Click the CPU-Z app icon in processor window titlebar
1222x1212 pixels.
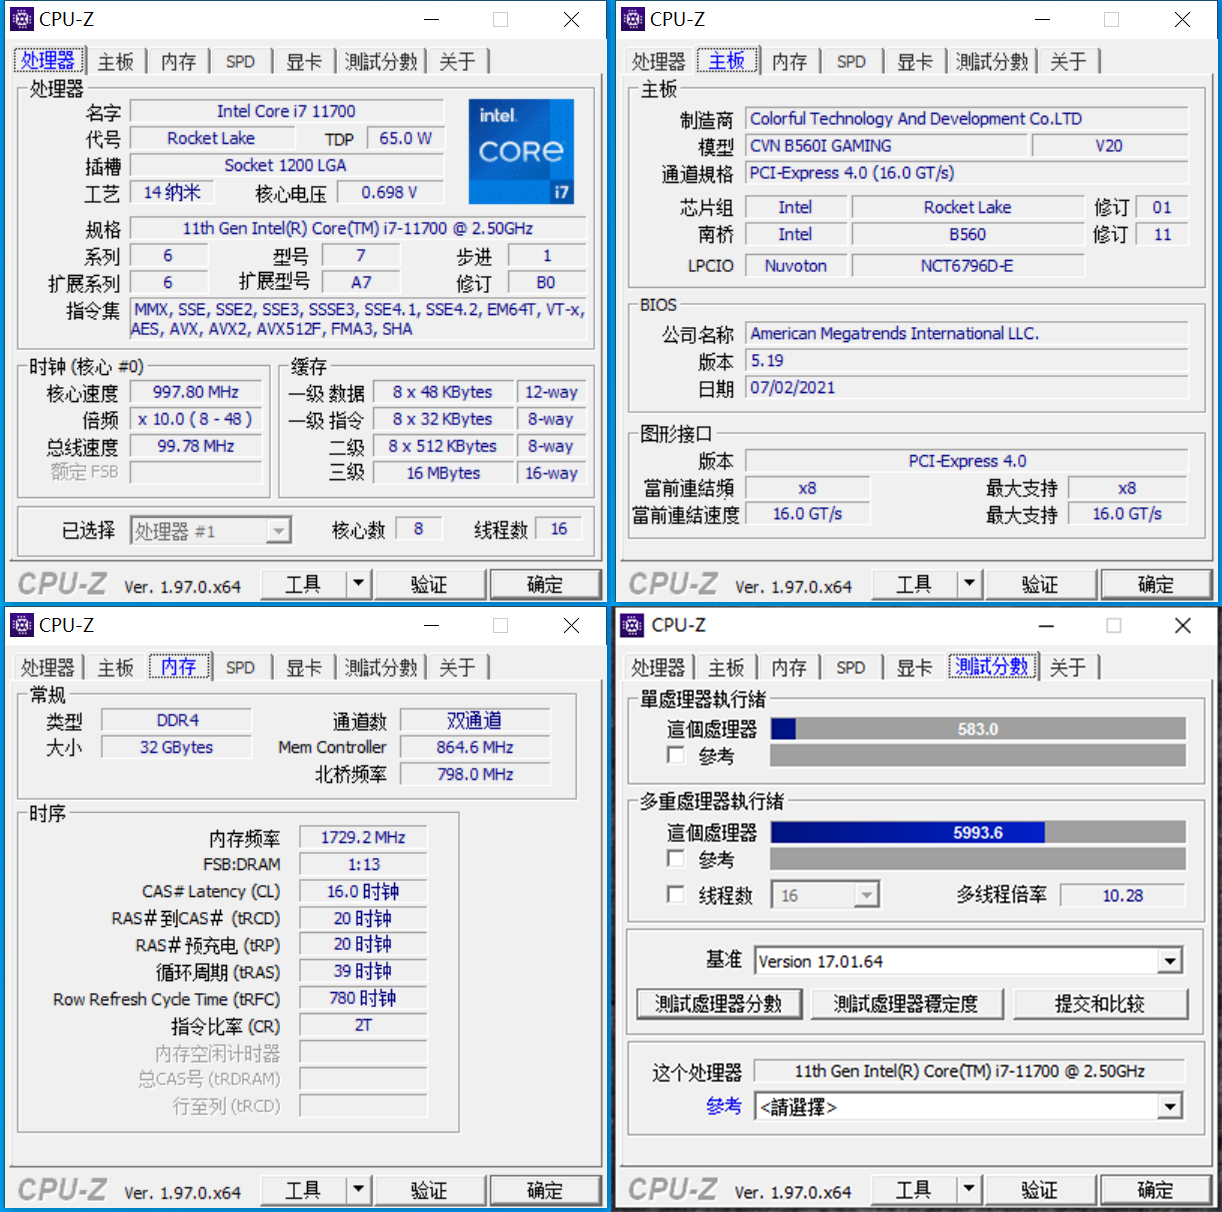coord(23,18)
